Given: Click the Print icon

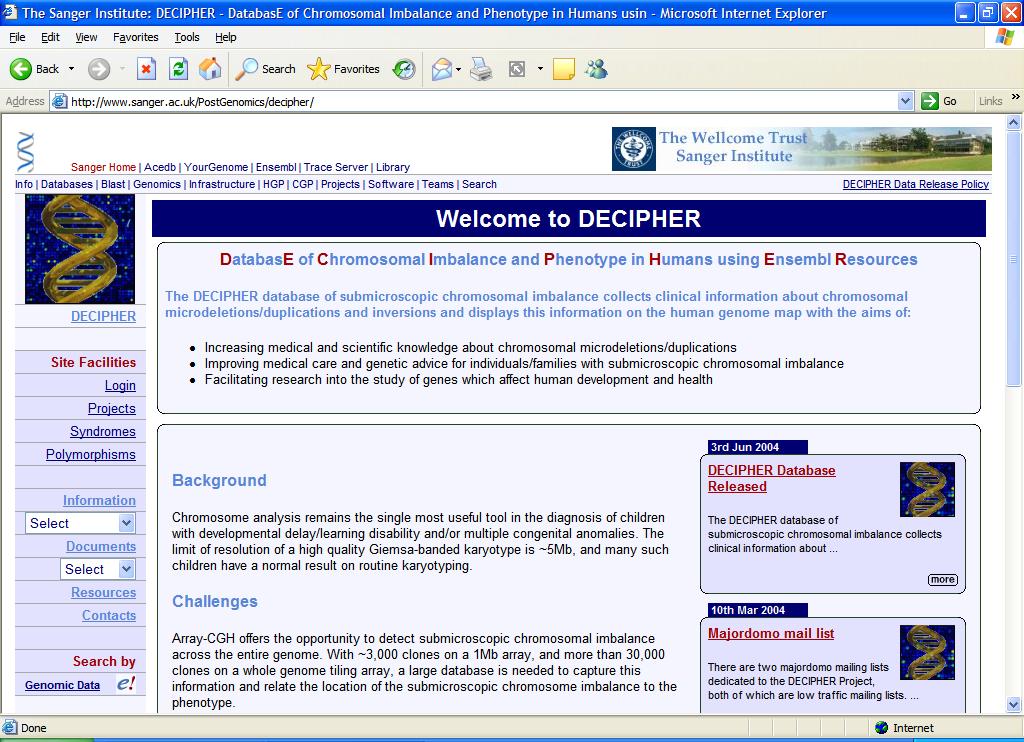Looking at the screenshot, I should coord(481,69).
